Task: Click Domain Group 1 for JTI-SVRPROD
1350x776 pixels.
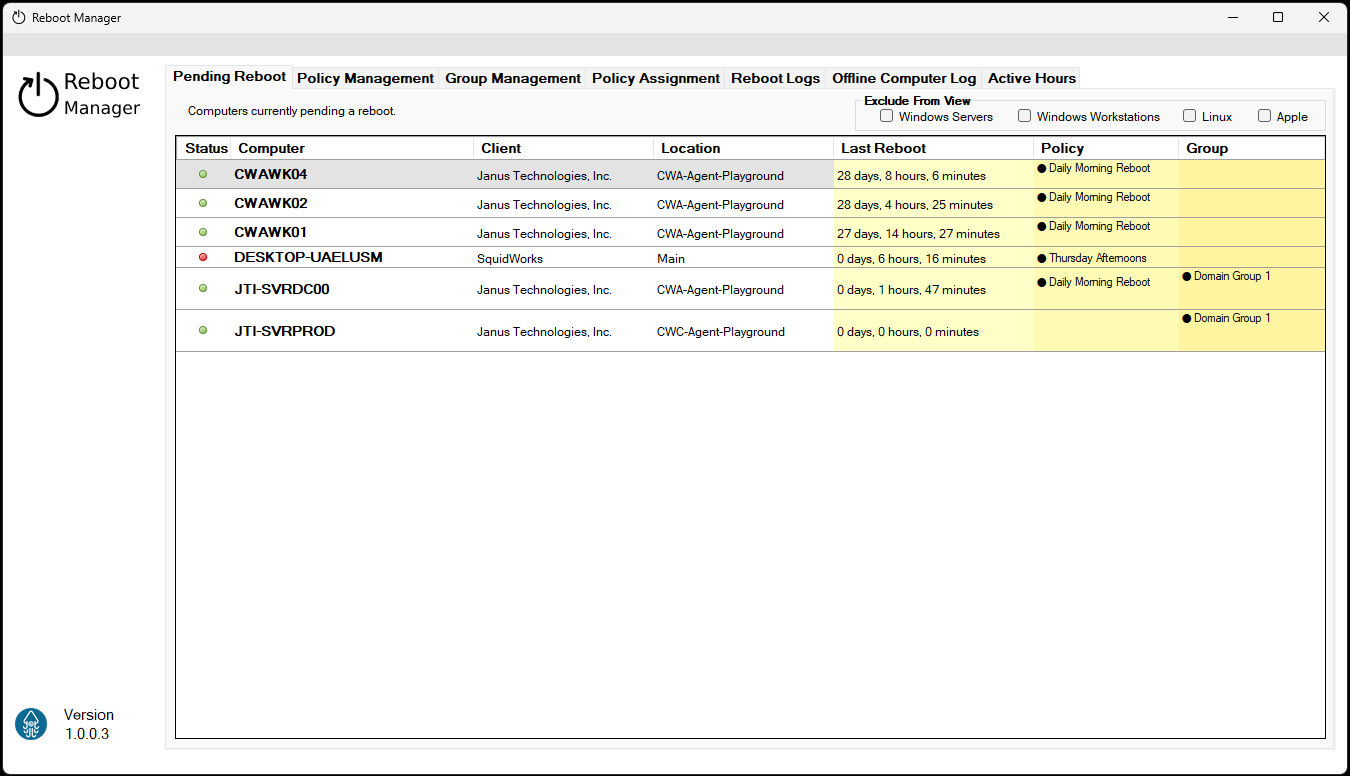Action: 1226,318
